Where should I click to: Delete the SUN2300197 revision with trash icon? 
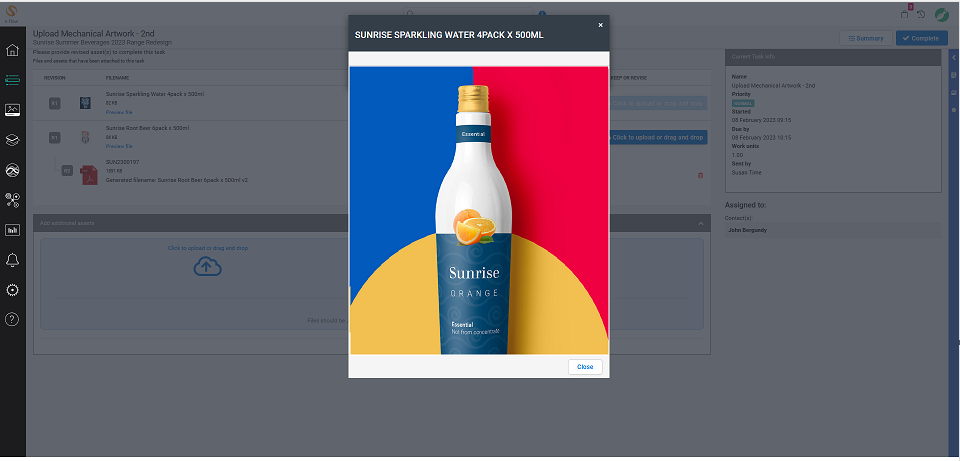tap(700, 175)
